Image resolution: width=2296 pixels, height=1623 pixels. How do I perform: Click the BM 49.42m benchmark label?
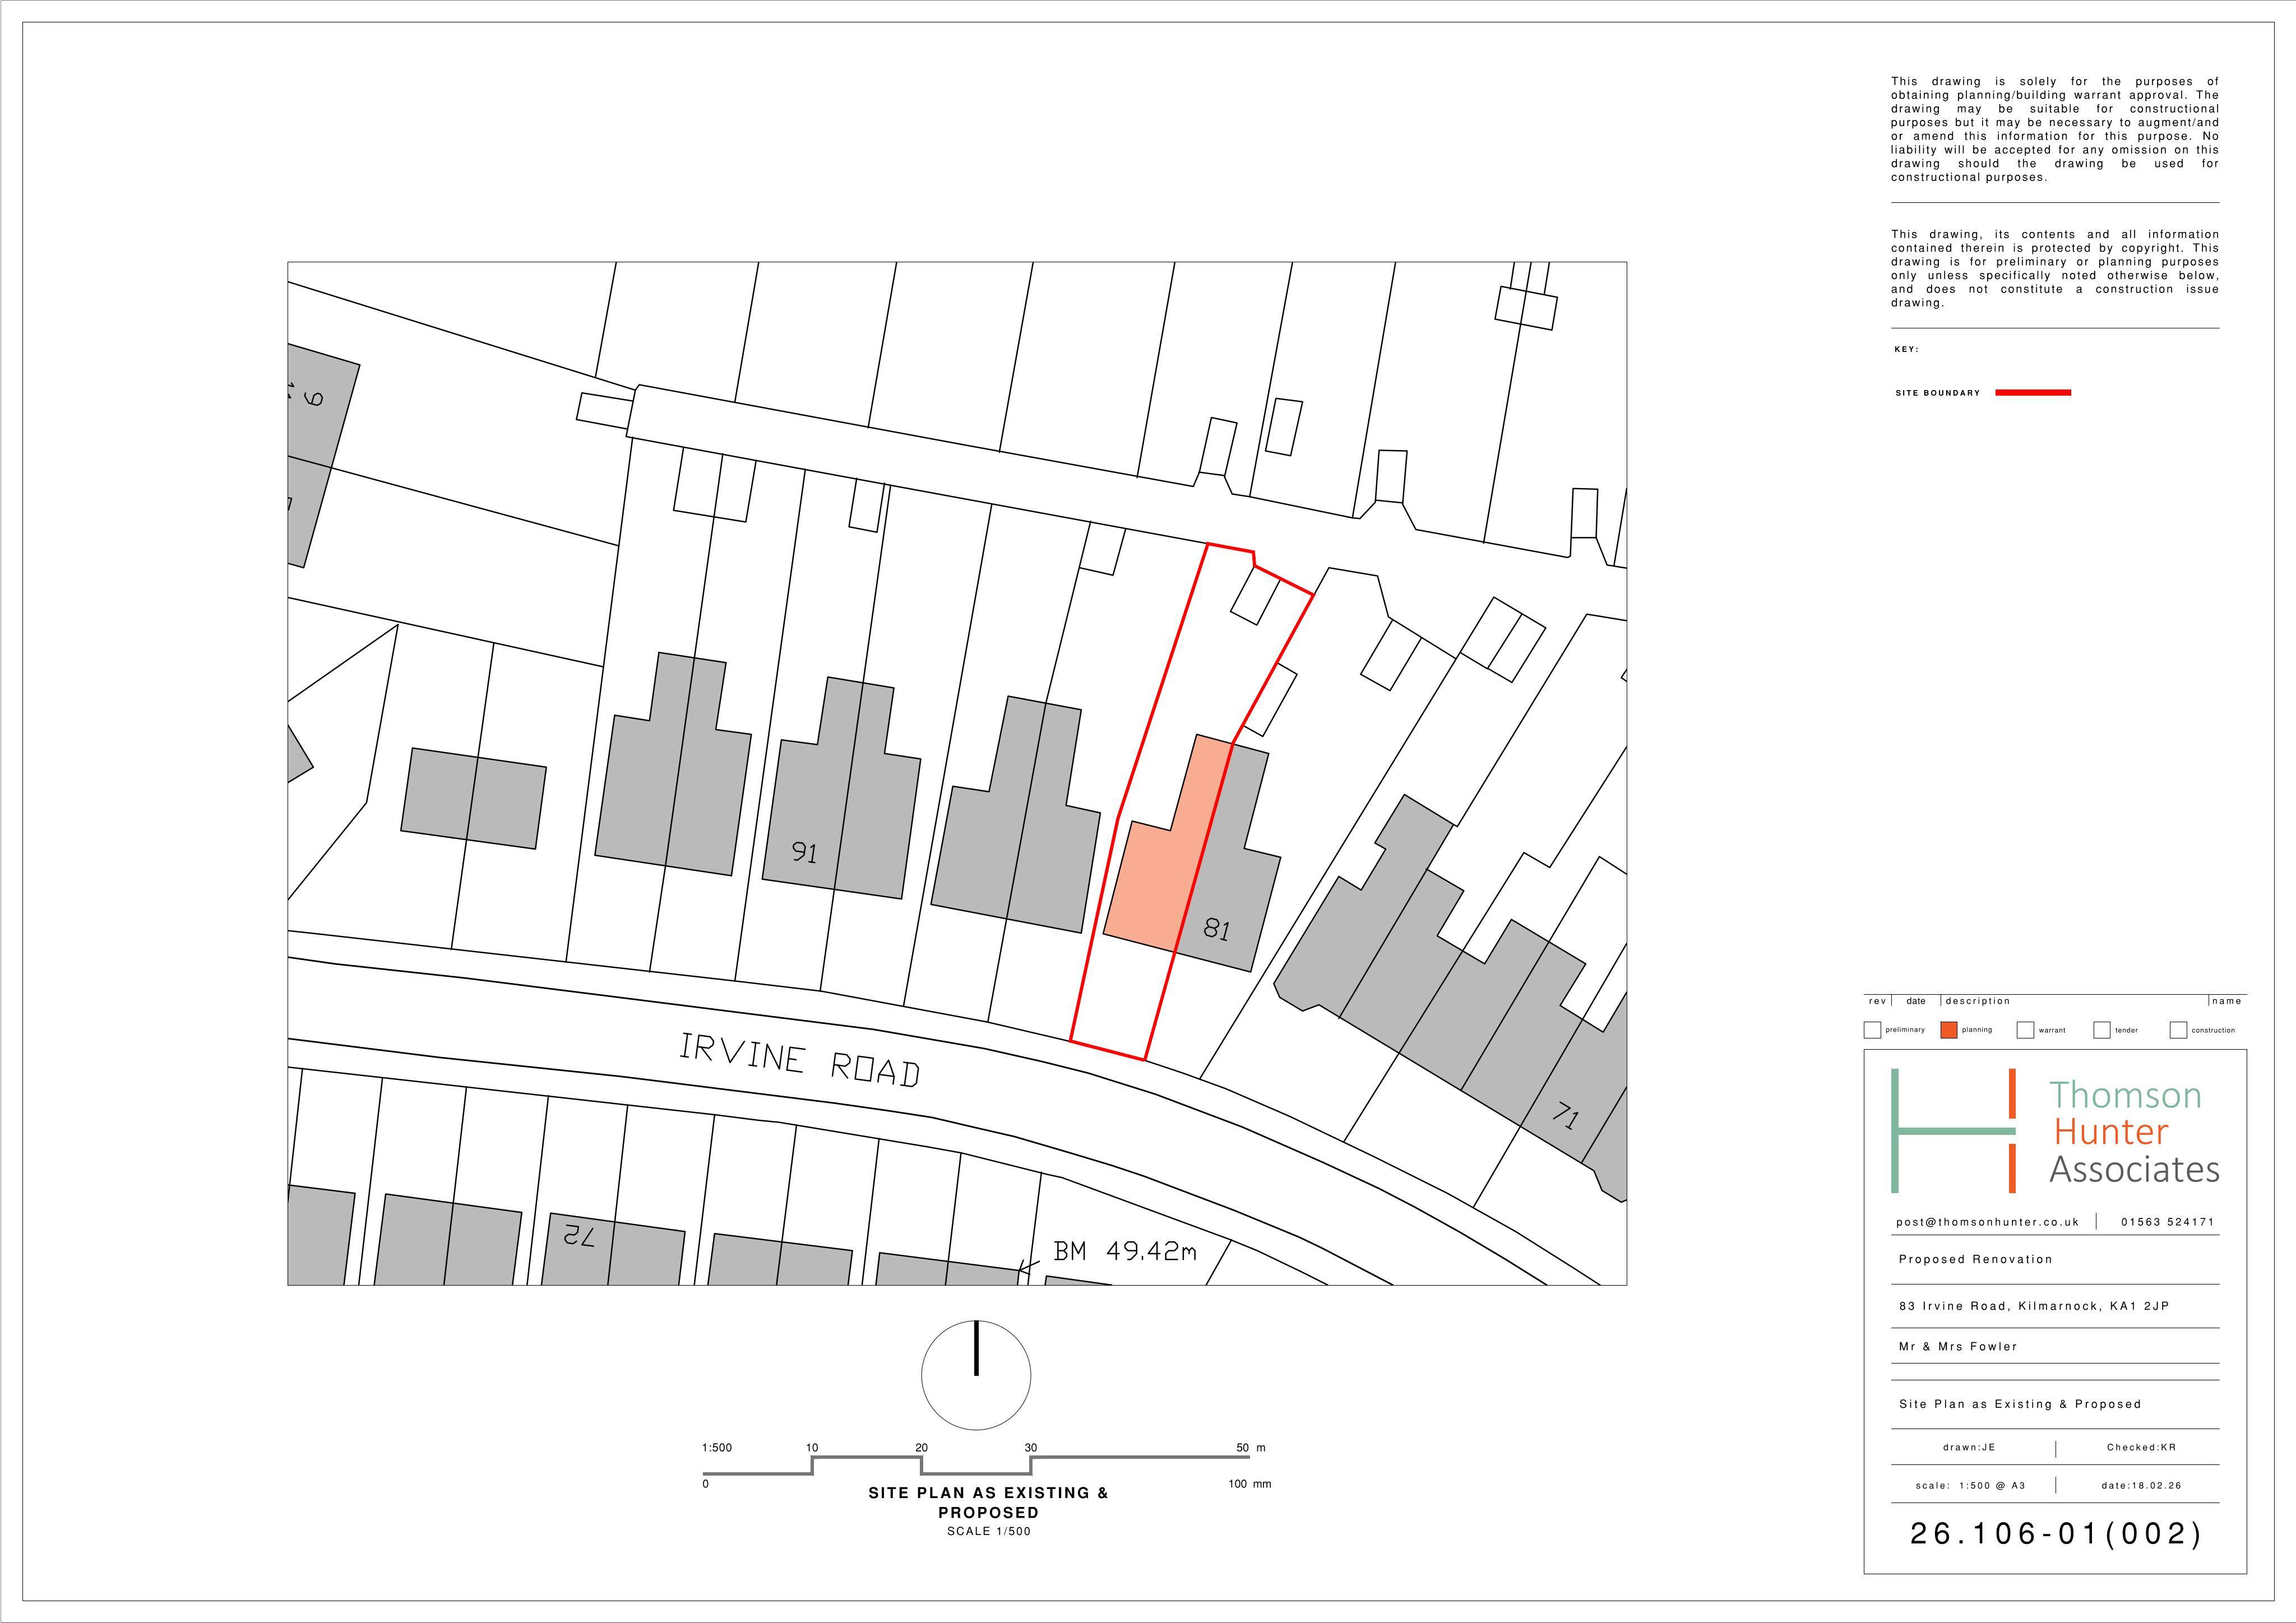click(1124, 1251)
